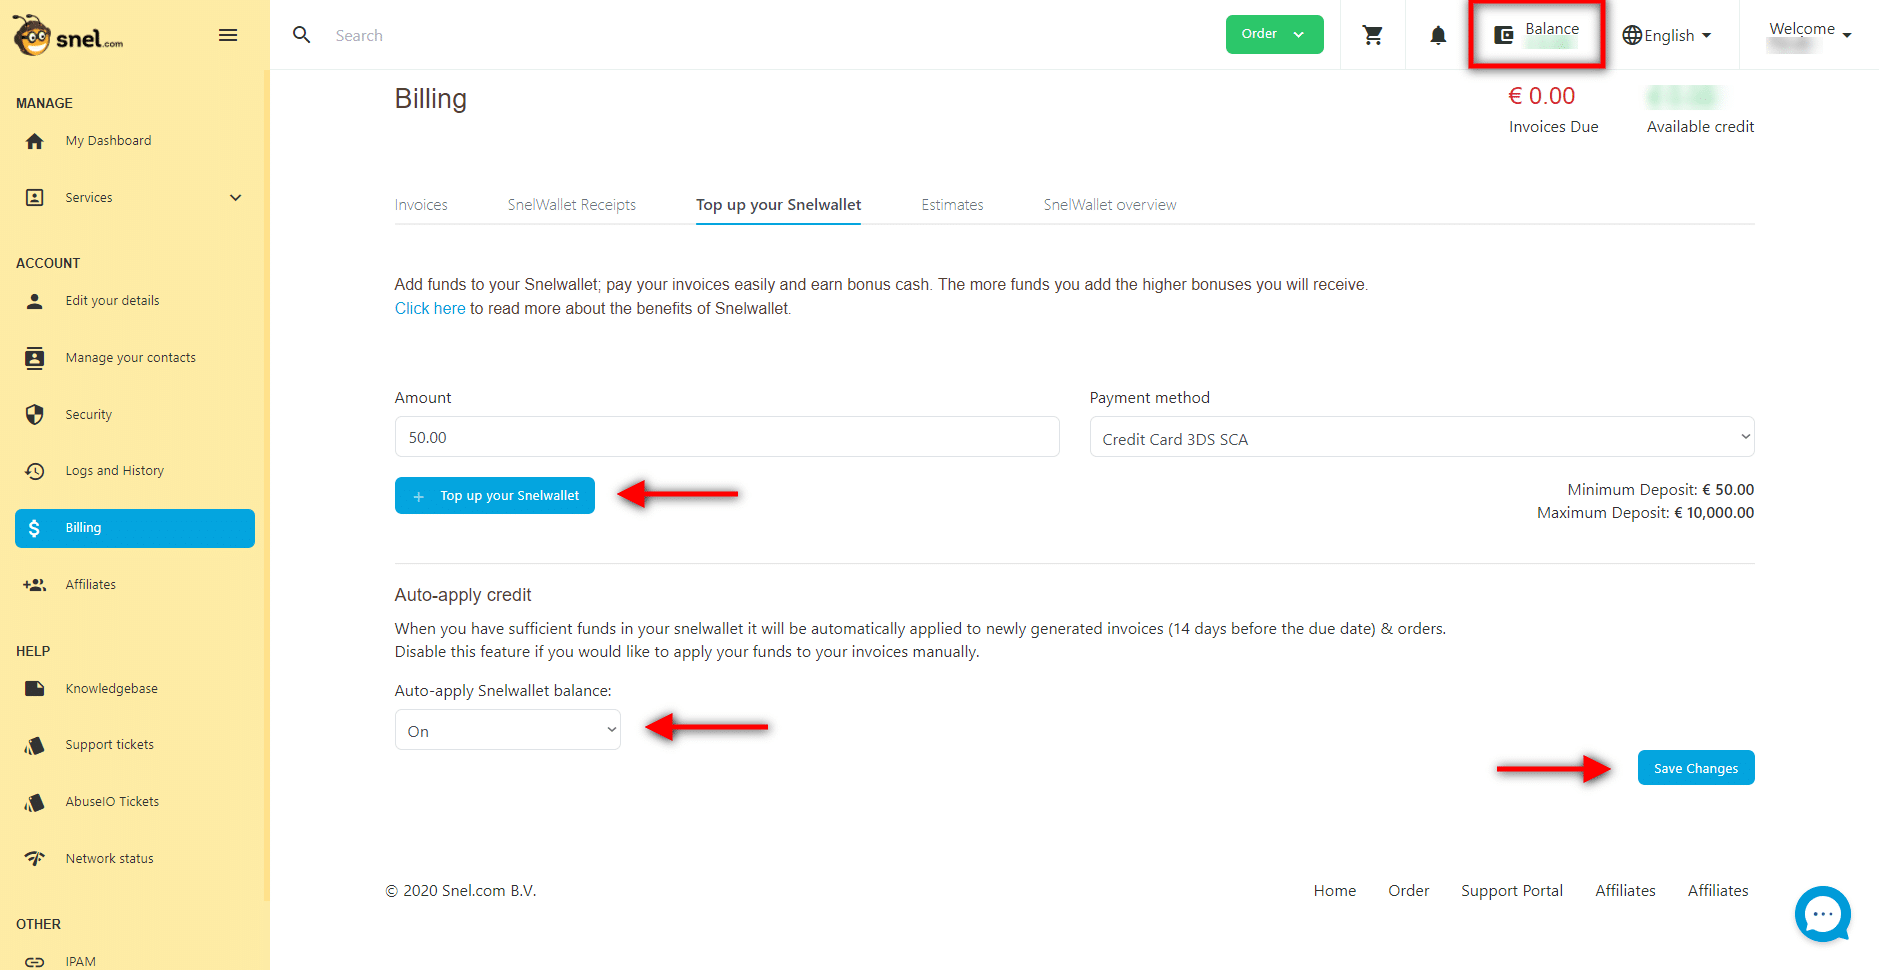Switch to SnelWallet Receipts tab
The height and width of the screenshot is (970, 1879).
click(x=571, y=205)
